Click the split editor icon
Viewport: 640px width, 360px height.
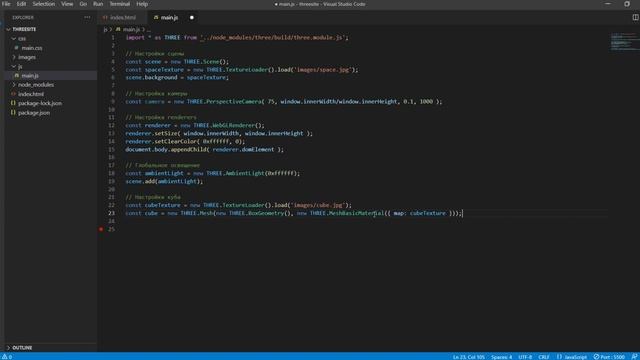click(x=635, y=17)
